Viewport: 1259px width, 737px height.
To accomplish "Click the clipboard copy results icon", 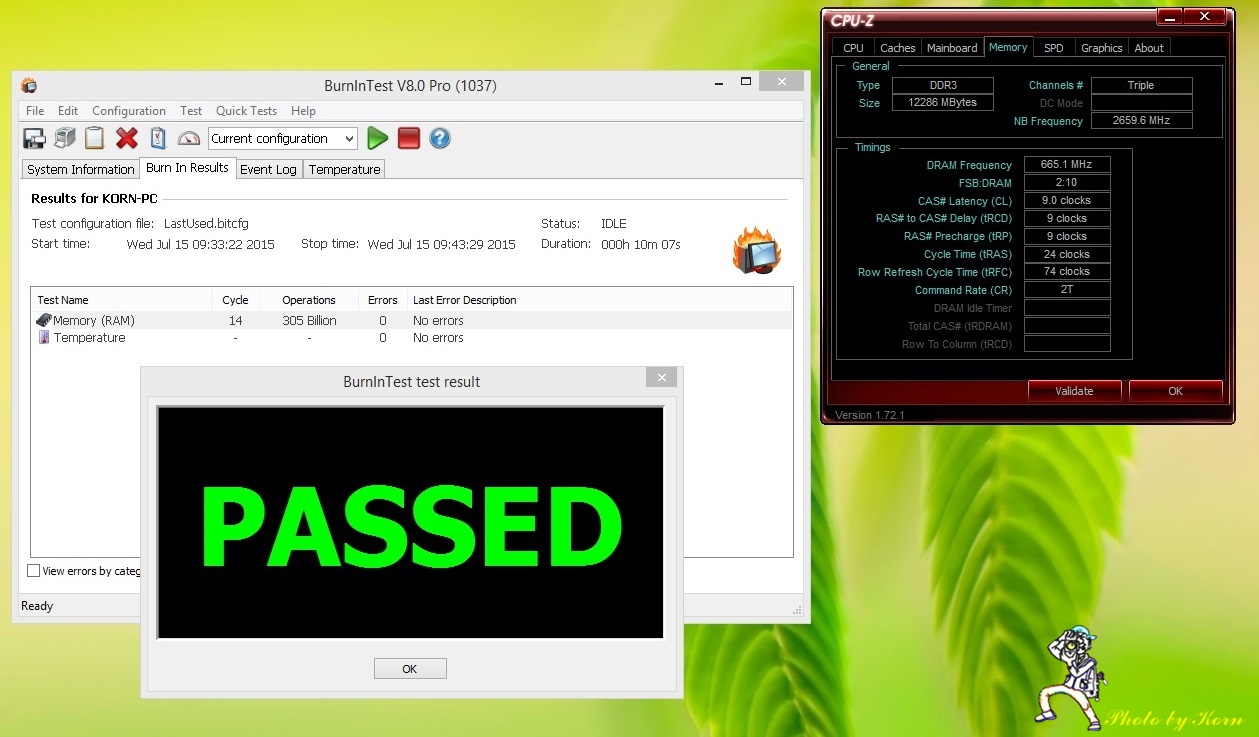I will pyautogui.click(x=95, y=138).
